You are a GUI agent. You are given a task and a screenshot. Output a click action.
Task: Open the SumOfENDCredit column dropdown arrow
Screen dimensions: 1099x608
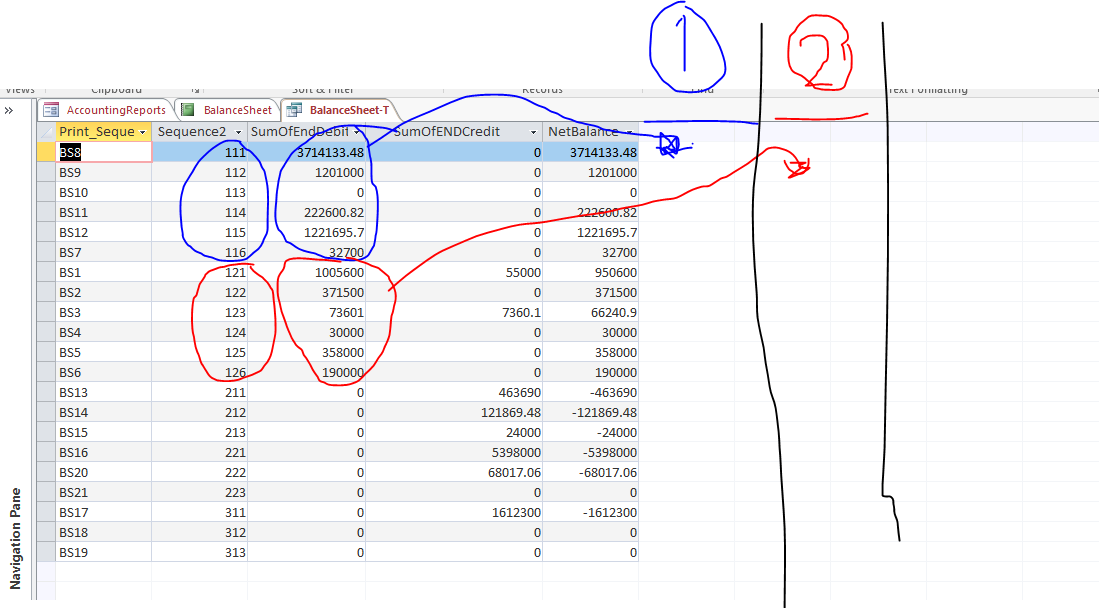533,132
